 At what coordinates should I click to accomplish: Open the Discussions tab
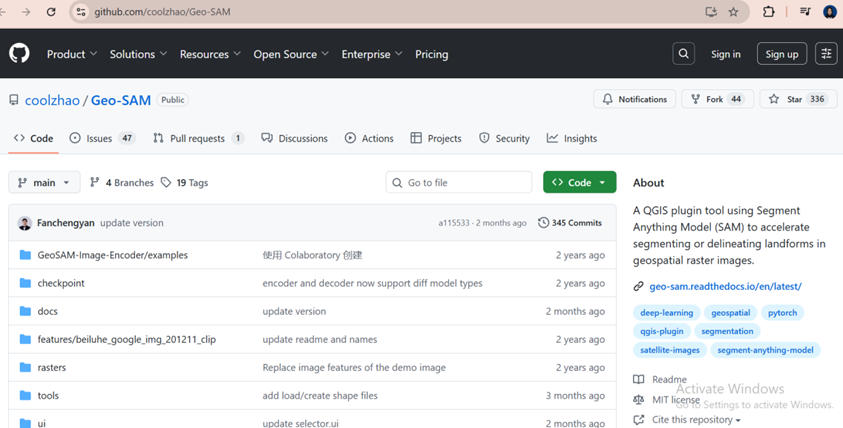(294, 138)
